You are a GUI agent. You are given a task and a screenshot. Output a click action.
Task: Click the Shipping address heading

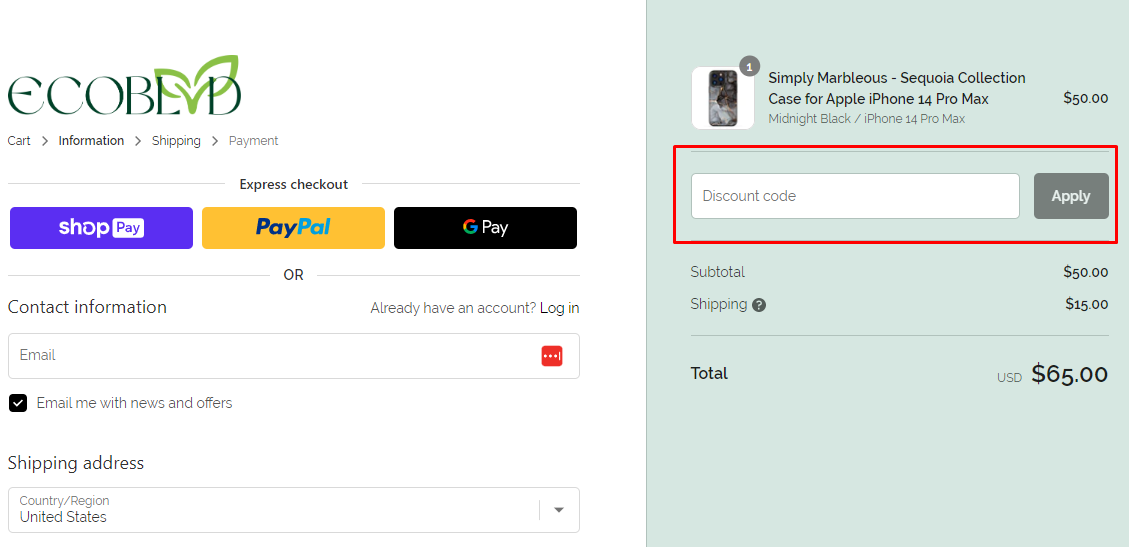click(76, 463)
